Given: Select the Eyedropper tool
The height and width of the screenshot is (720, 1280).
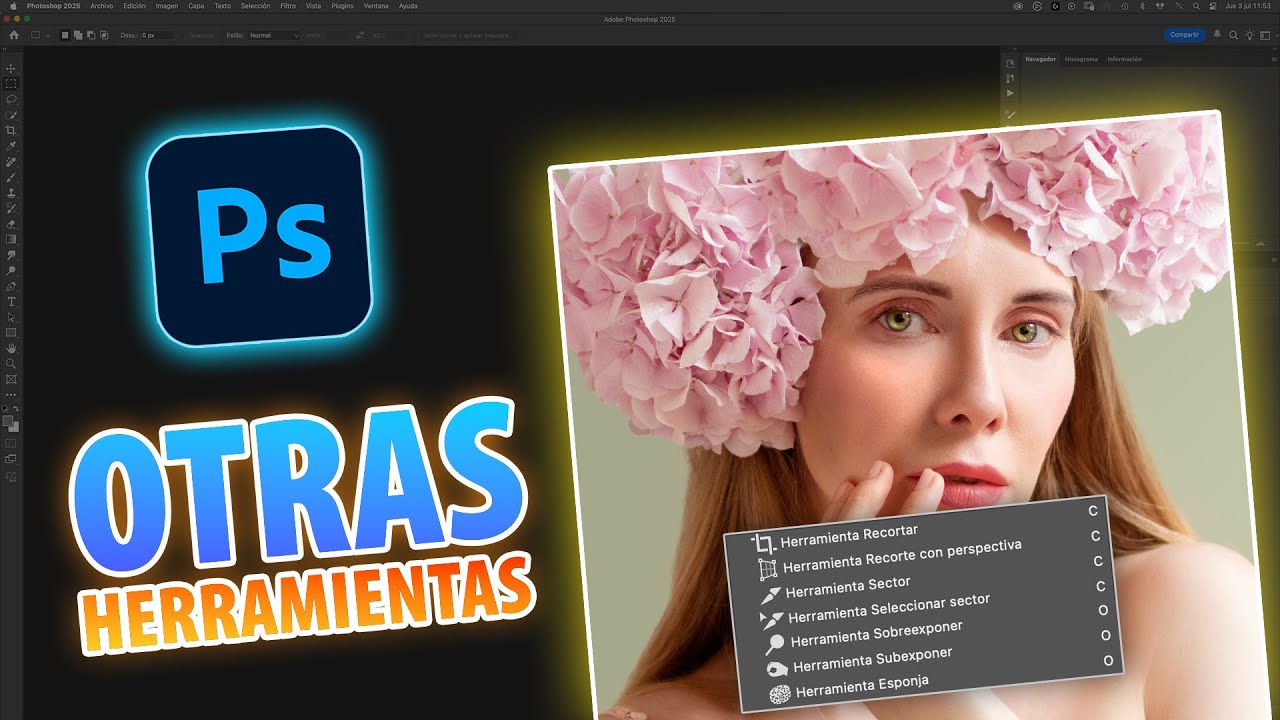Looking at the screenshot, I should [x=12, y=146].
